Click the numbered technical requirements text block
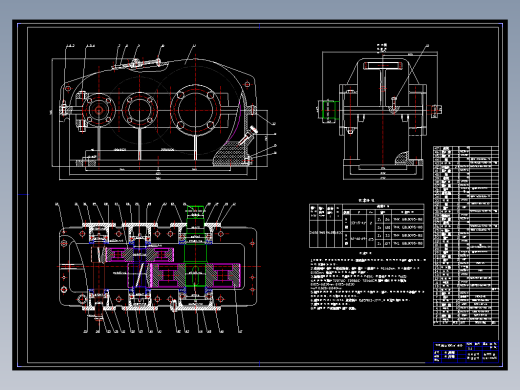 [368, 284]
